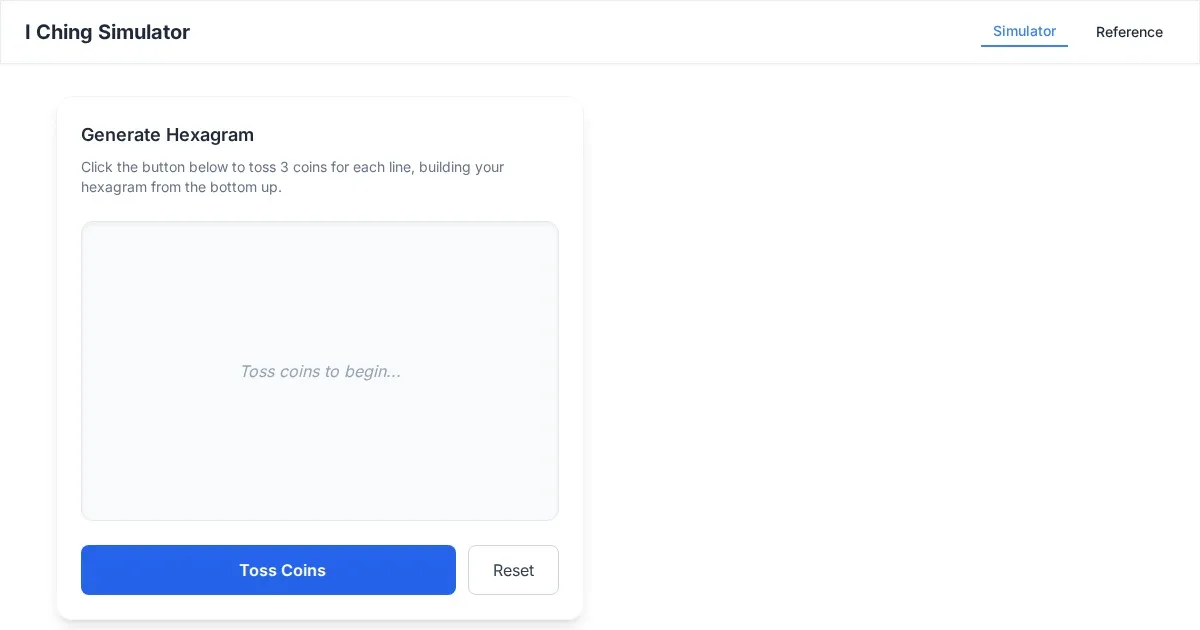This screenshot has height=630, width=1200.
Task: Click the I Ching Simulator title
Action: (107, 32)
